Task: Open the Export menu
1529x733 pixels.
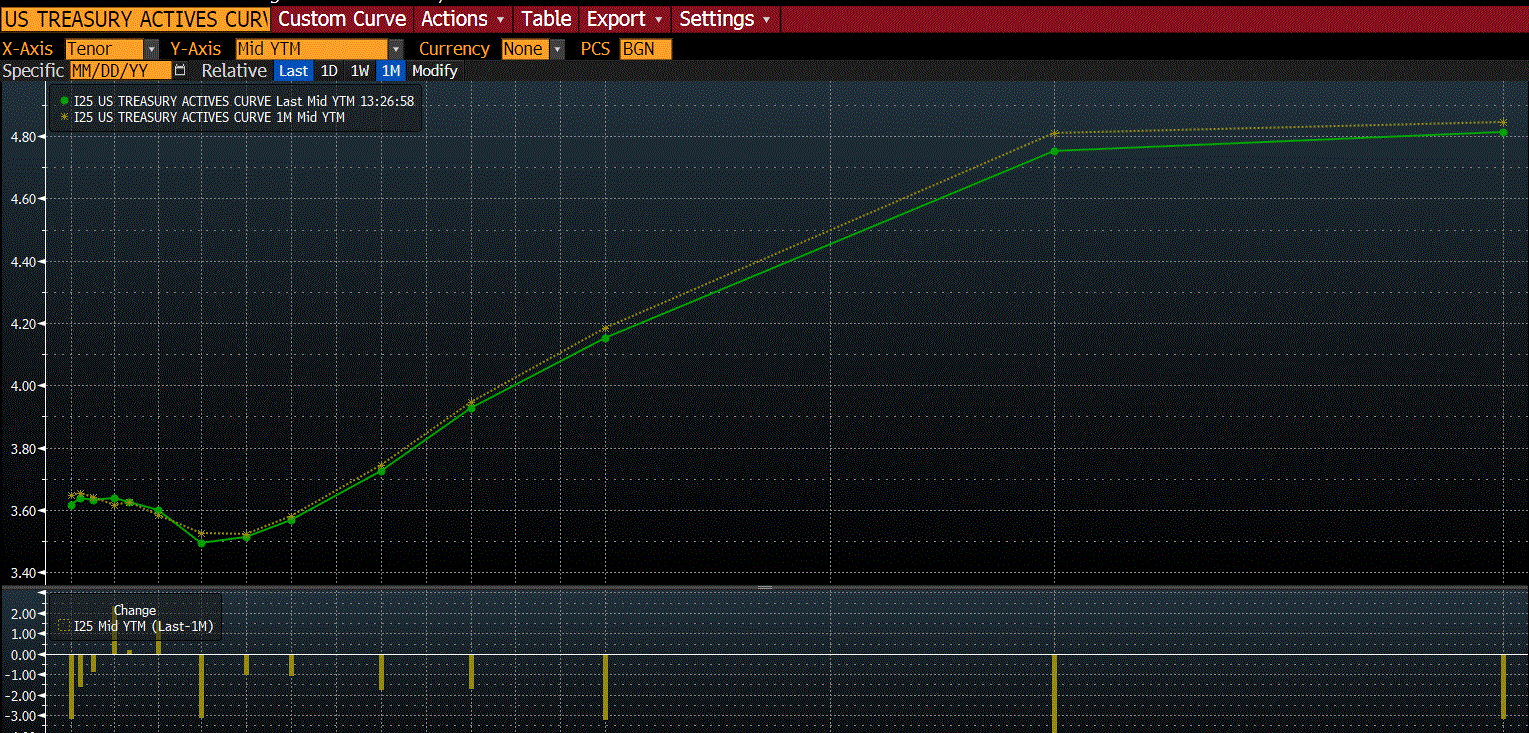Action: click(x=625, y=19)
